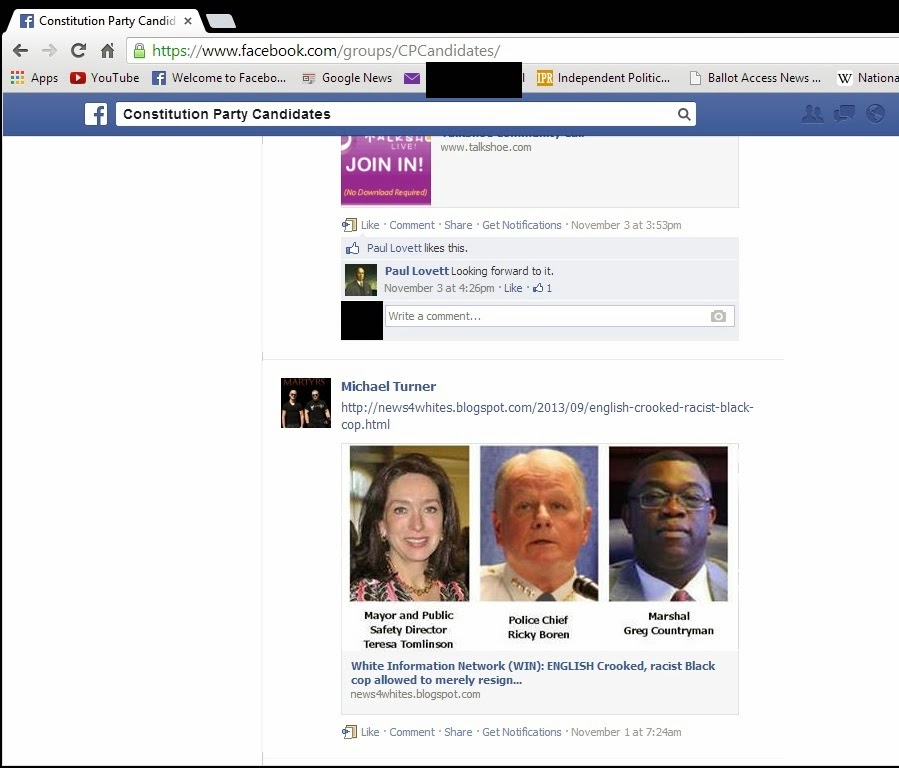Image resolution: width=899 pixels, height=768 pixels.
Task: Get Notifications for Michael Turner's post
Action: pos(522,732)
